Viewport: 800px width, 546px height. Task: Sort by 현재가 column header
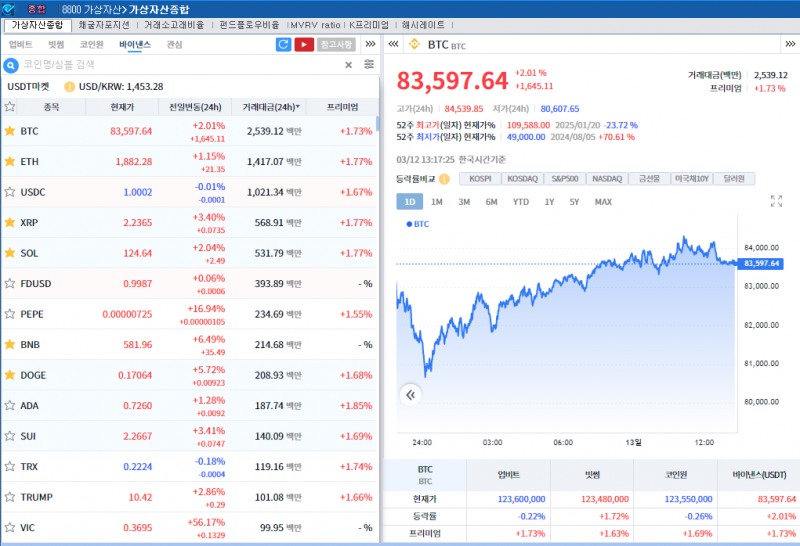click(x=122, y=107)
